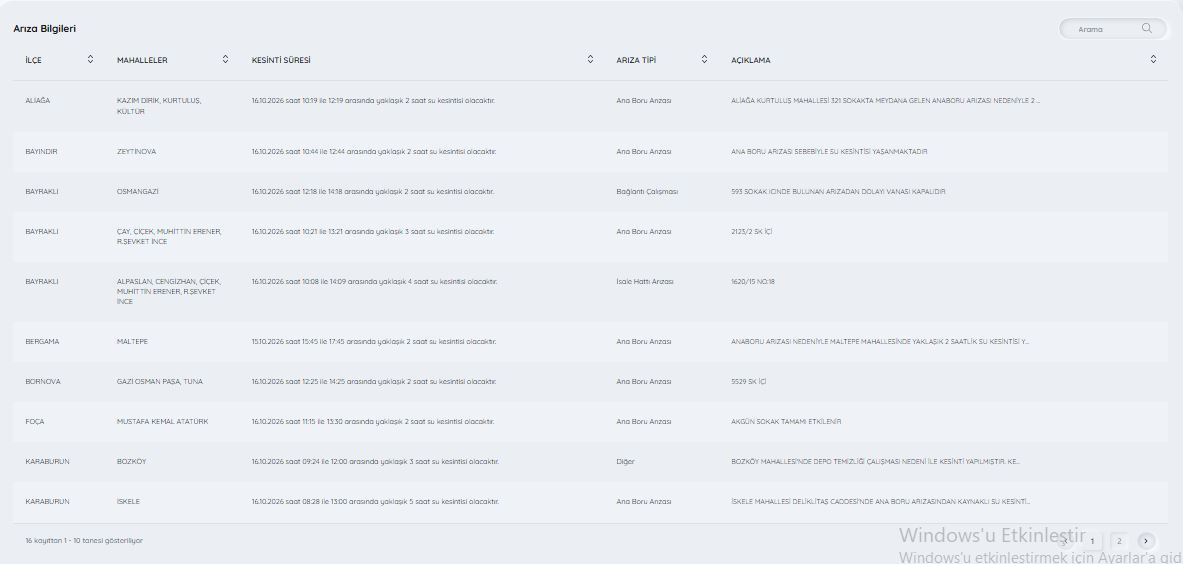Select the ALİAĞA district cell
The image size is (1183, 564).
pyautogui.click(x=38, y=100)
